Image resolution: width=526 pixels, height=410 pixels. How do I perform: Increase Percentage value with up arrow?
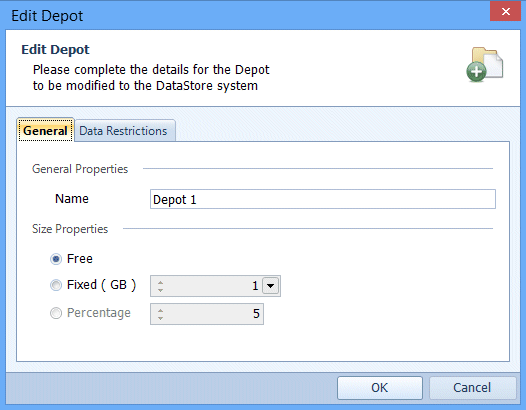click(x=160, y=310)
